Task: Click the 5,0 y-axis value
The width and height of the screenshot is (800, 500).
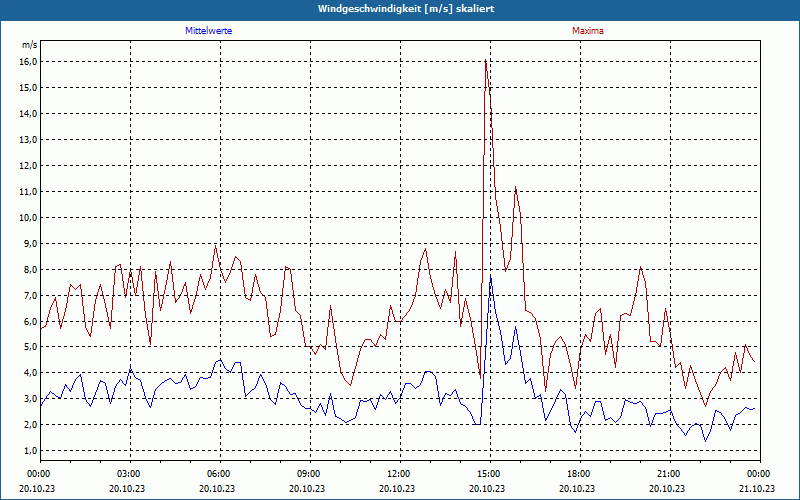Action: (31, 347)
